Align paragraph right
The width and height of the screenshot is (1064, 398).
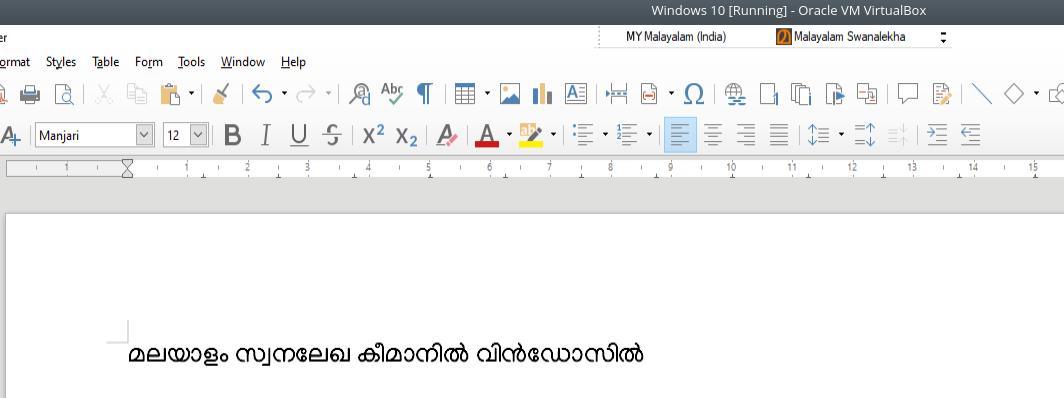[x=746, y=136]
